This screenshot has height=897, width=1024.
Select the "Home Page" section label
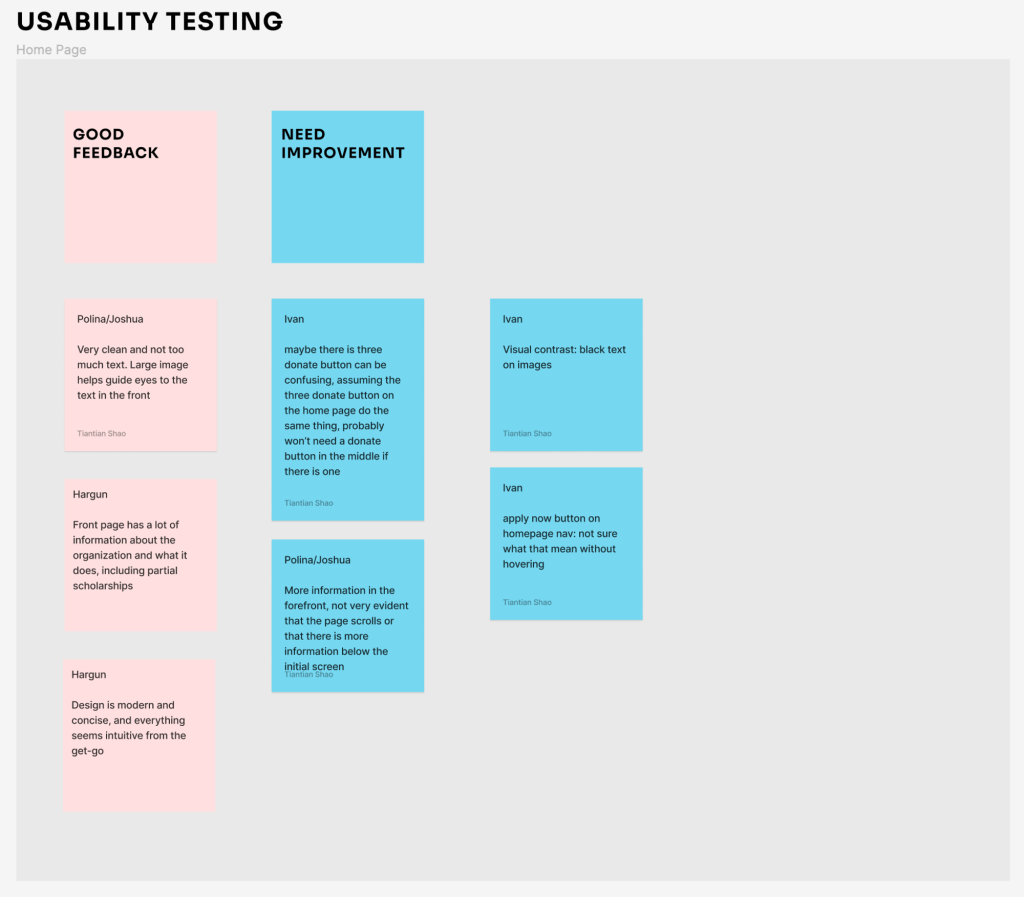[x=51, y=50]
